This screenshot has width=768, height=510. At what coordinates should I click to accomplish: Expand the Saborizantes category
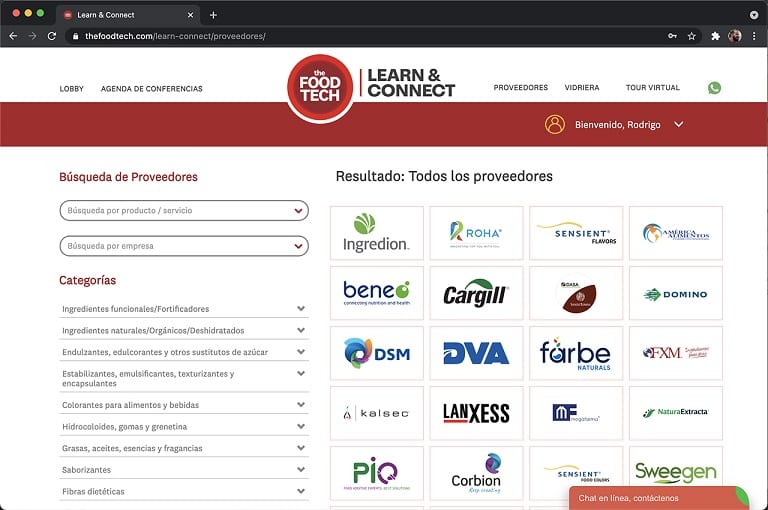click(x=184, y=469)
